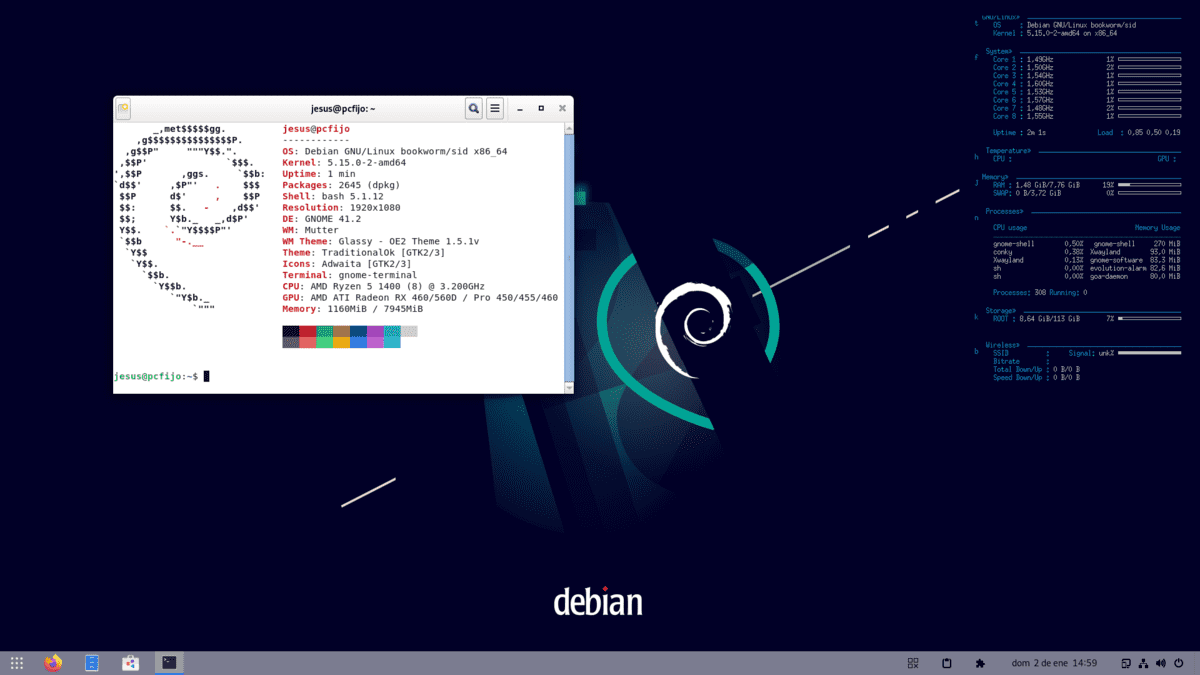This screenshot has width=1200, height=675.
Task: Maximize the terminal window
Action: [541, 108]
